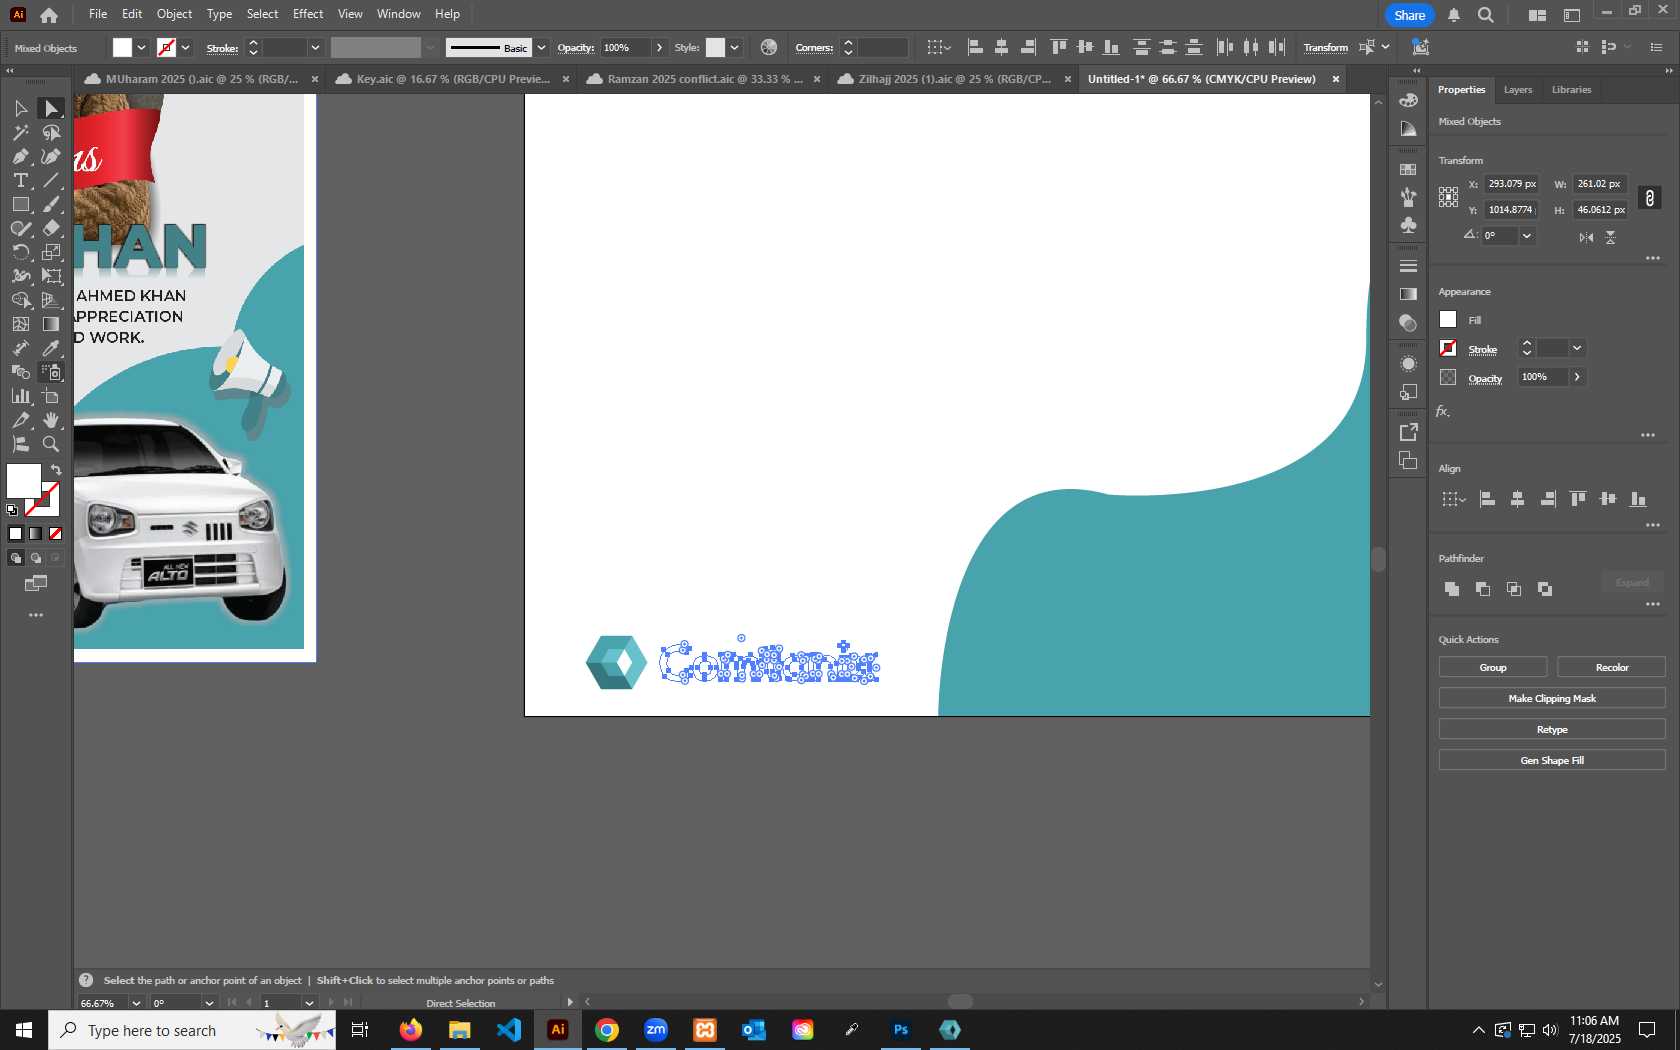Click the Share button

(1409, 15)
